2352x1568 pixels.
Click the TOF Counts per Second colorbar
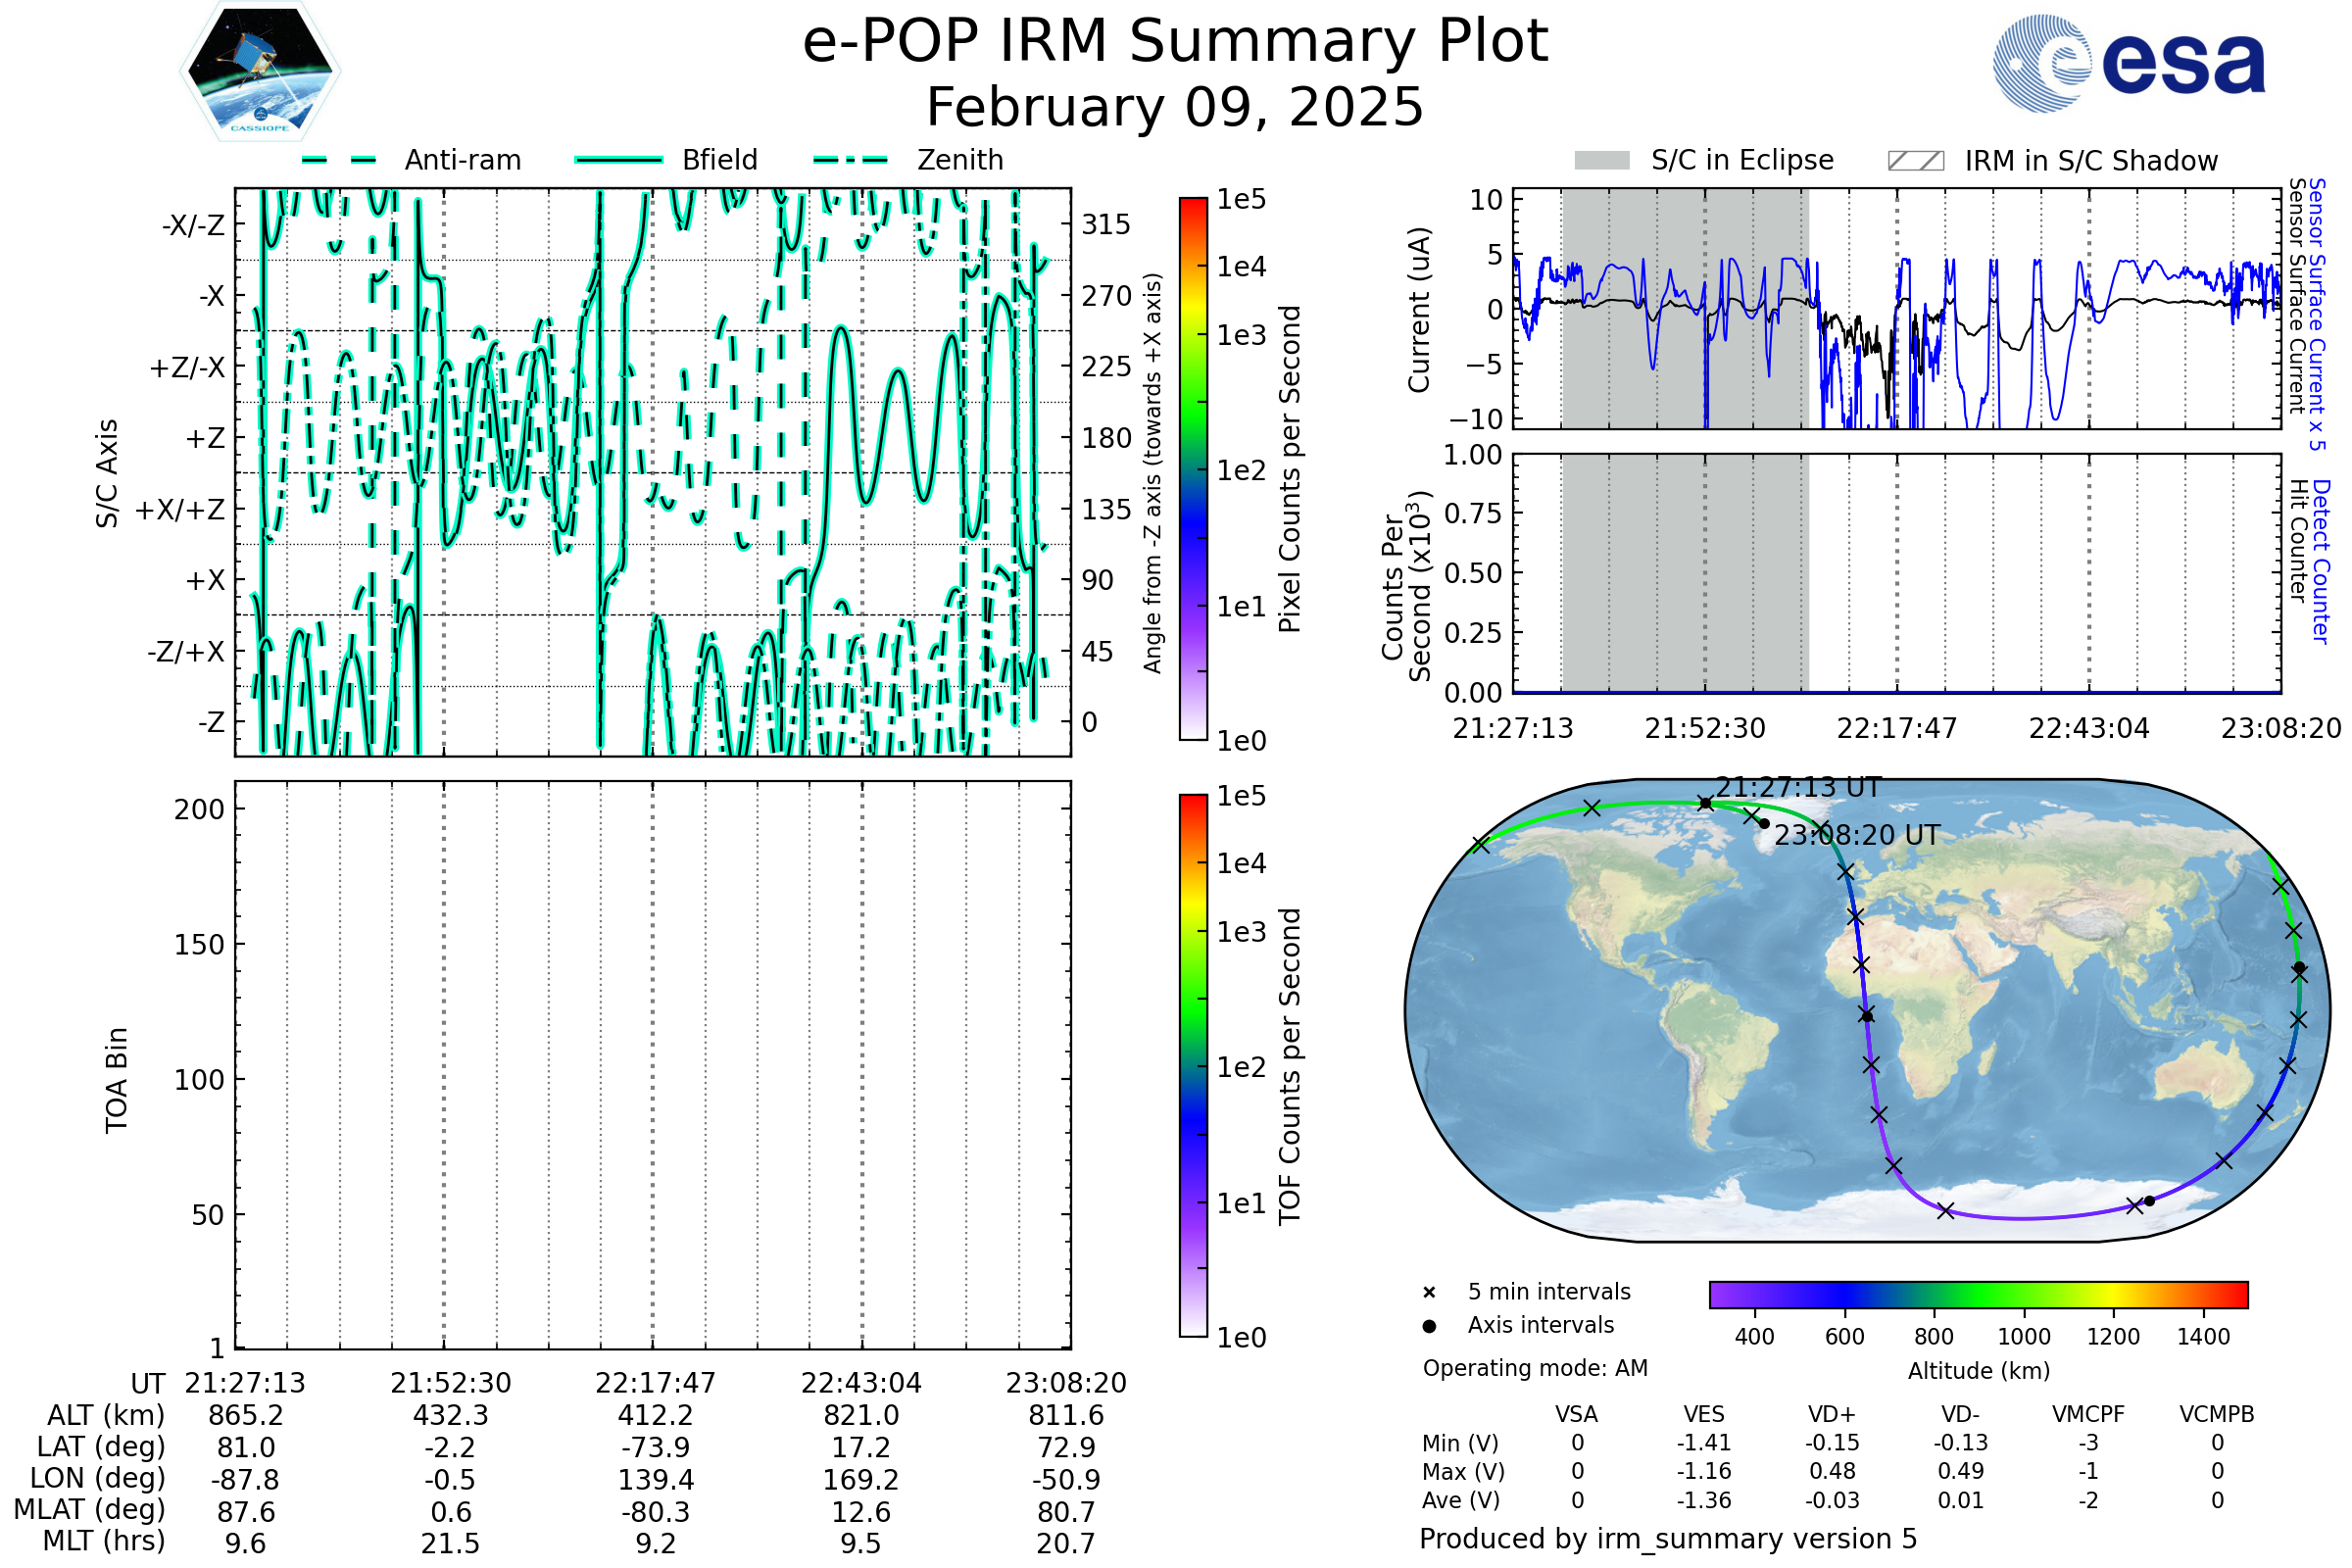[x=1193, y=1065]
